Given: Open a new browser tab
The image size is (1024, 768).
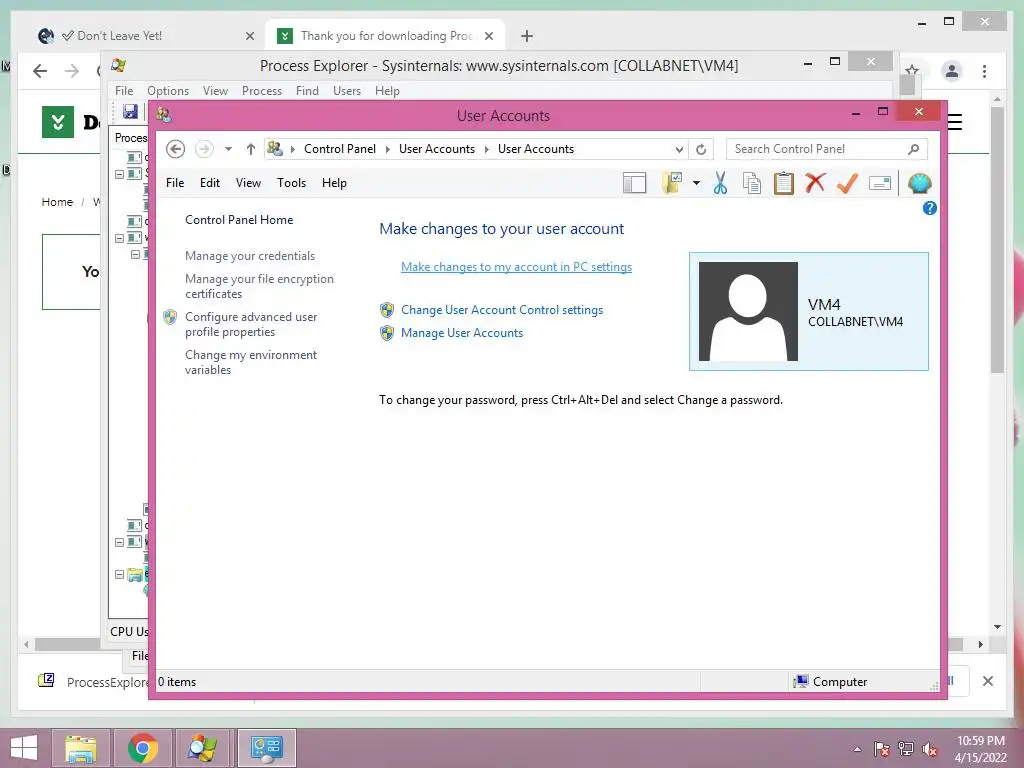Looking at the screenshot, I should [527, 37].
